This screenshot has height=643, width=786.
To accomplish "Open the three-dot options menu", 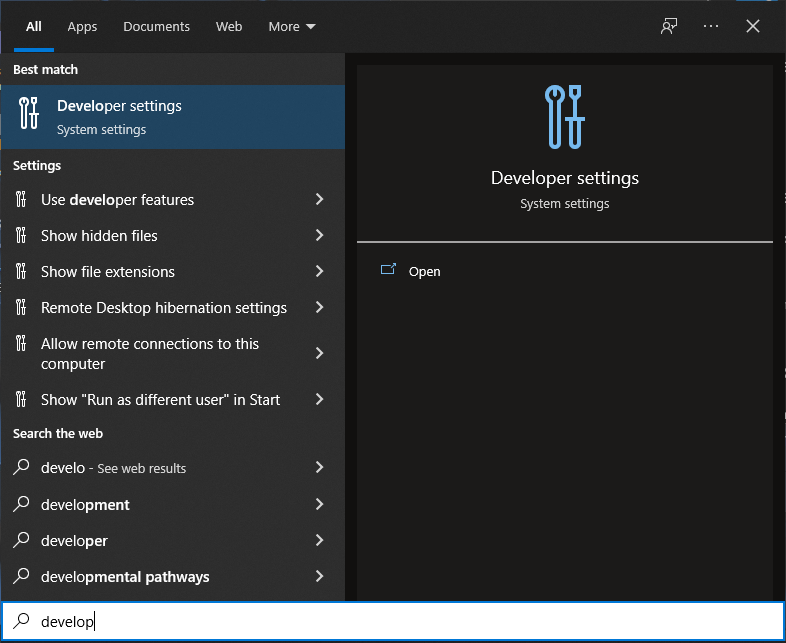I will [711, 26].
